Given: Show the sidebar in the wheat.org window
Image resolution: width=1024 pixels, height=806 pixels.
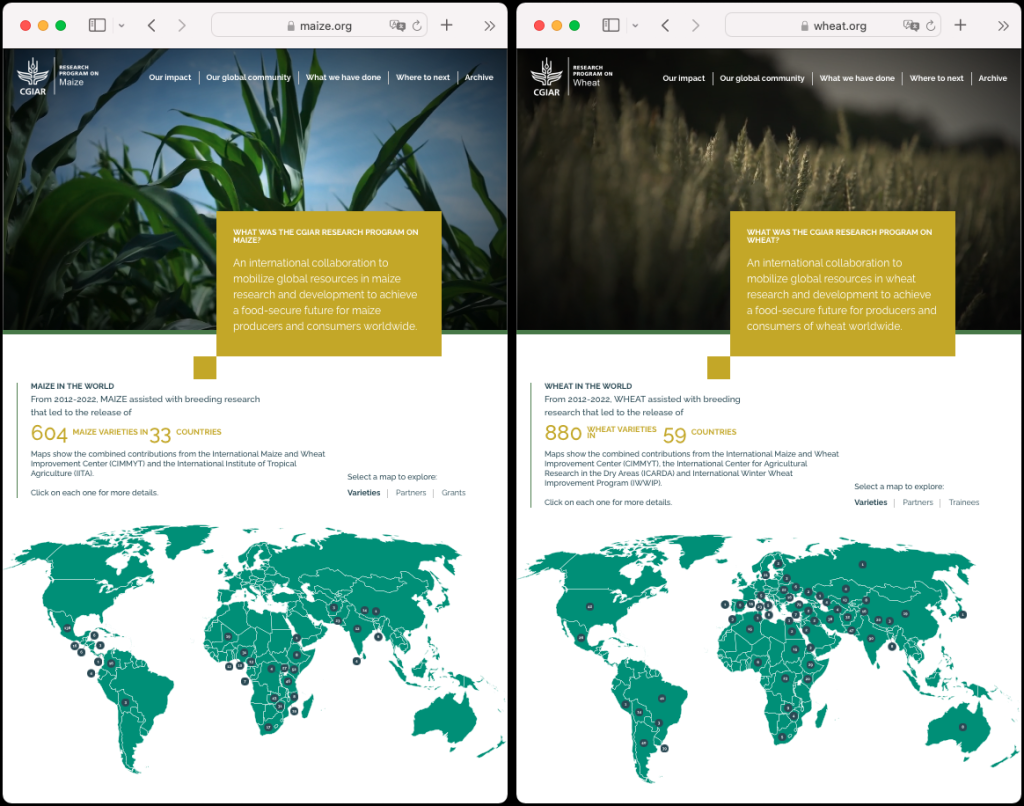Looking at the screenshot, I should click(612, 25).
